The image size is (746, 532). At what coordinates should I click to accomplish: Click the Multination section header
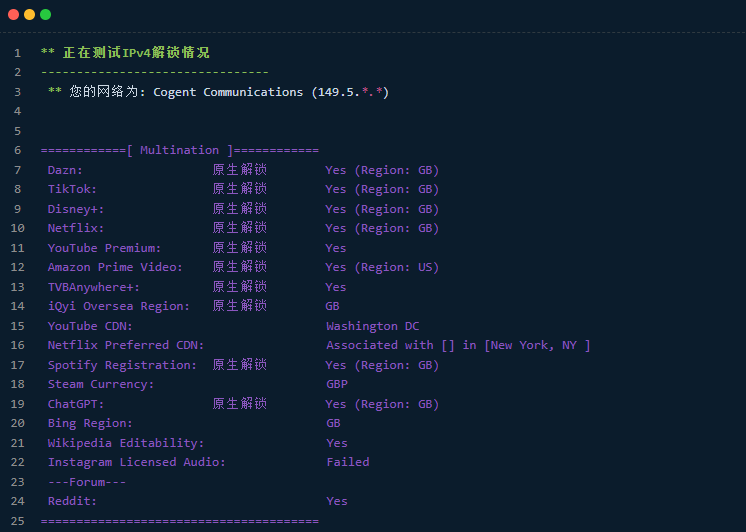coord(180,150)
